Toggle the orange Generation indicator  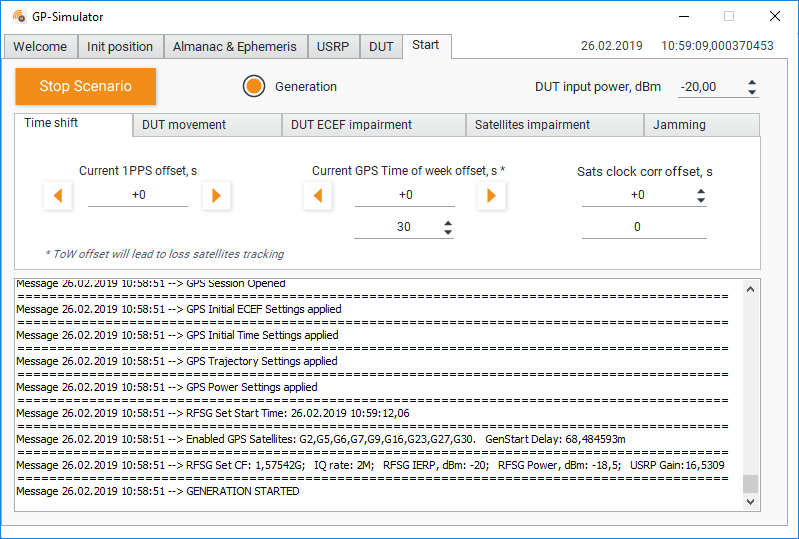(254, 87)
